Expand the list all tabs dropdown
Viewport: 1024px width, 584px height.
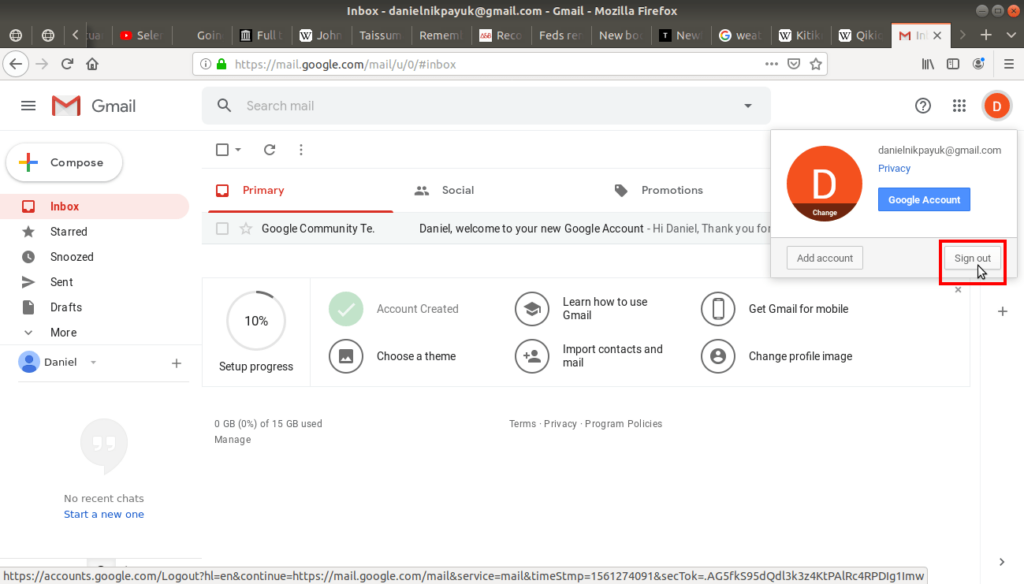pos(1011,35)
